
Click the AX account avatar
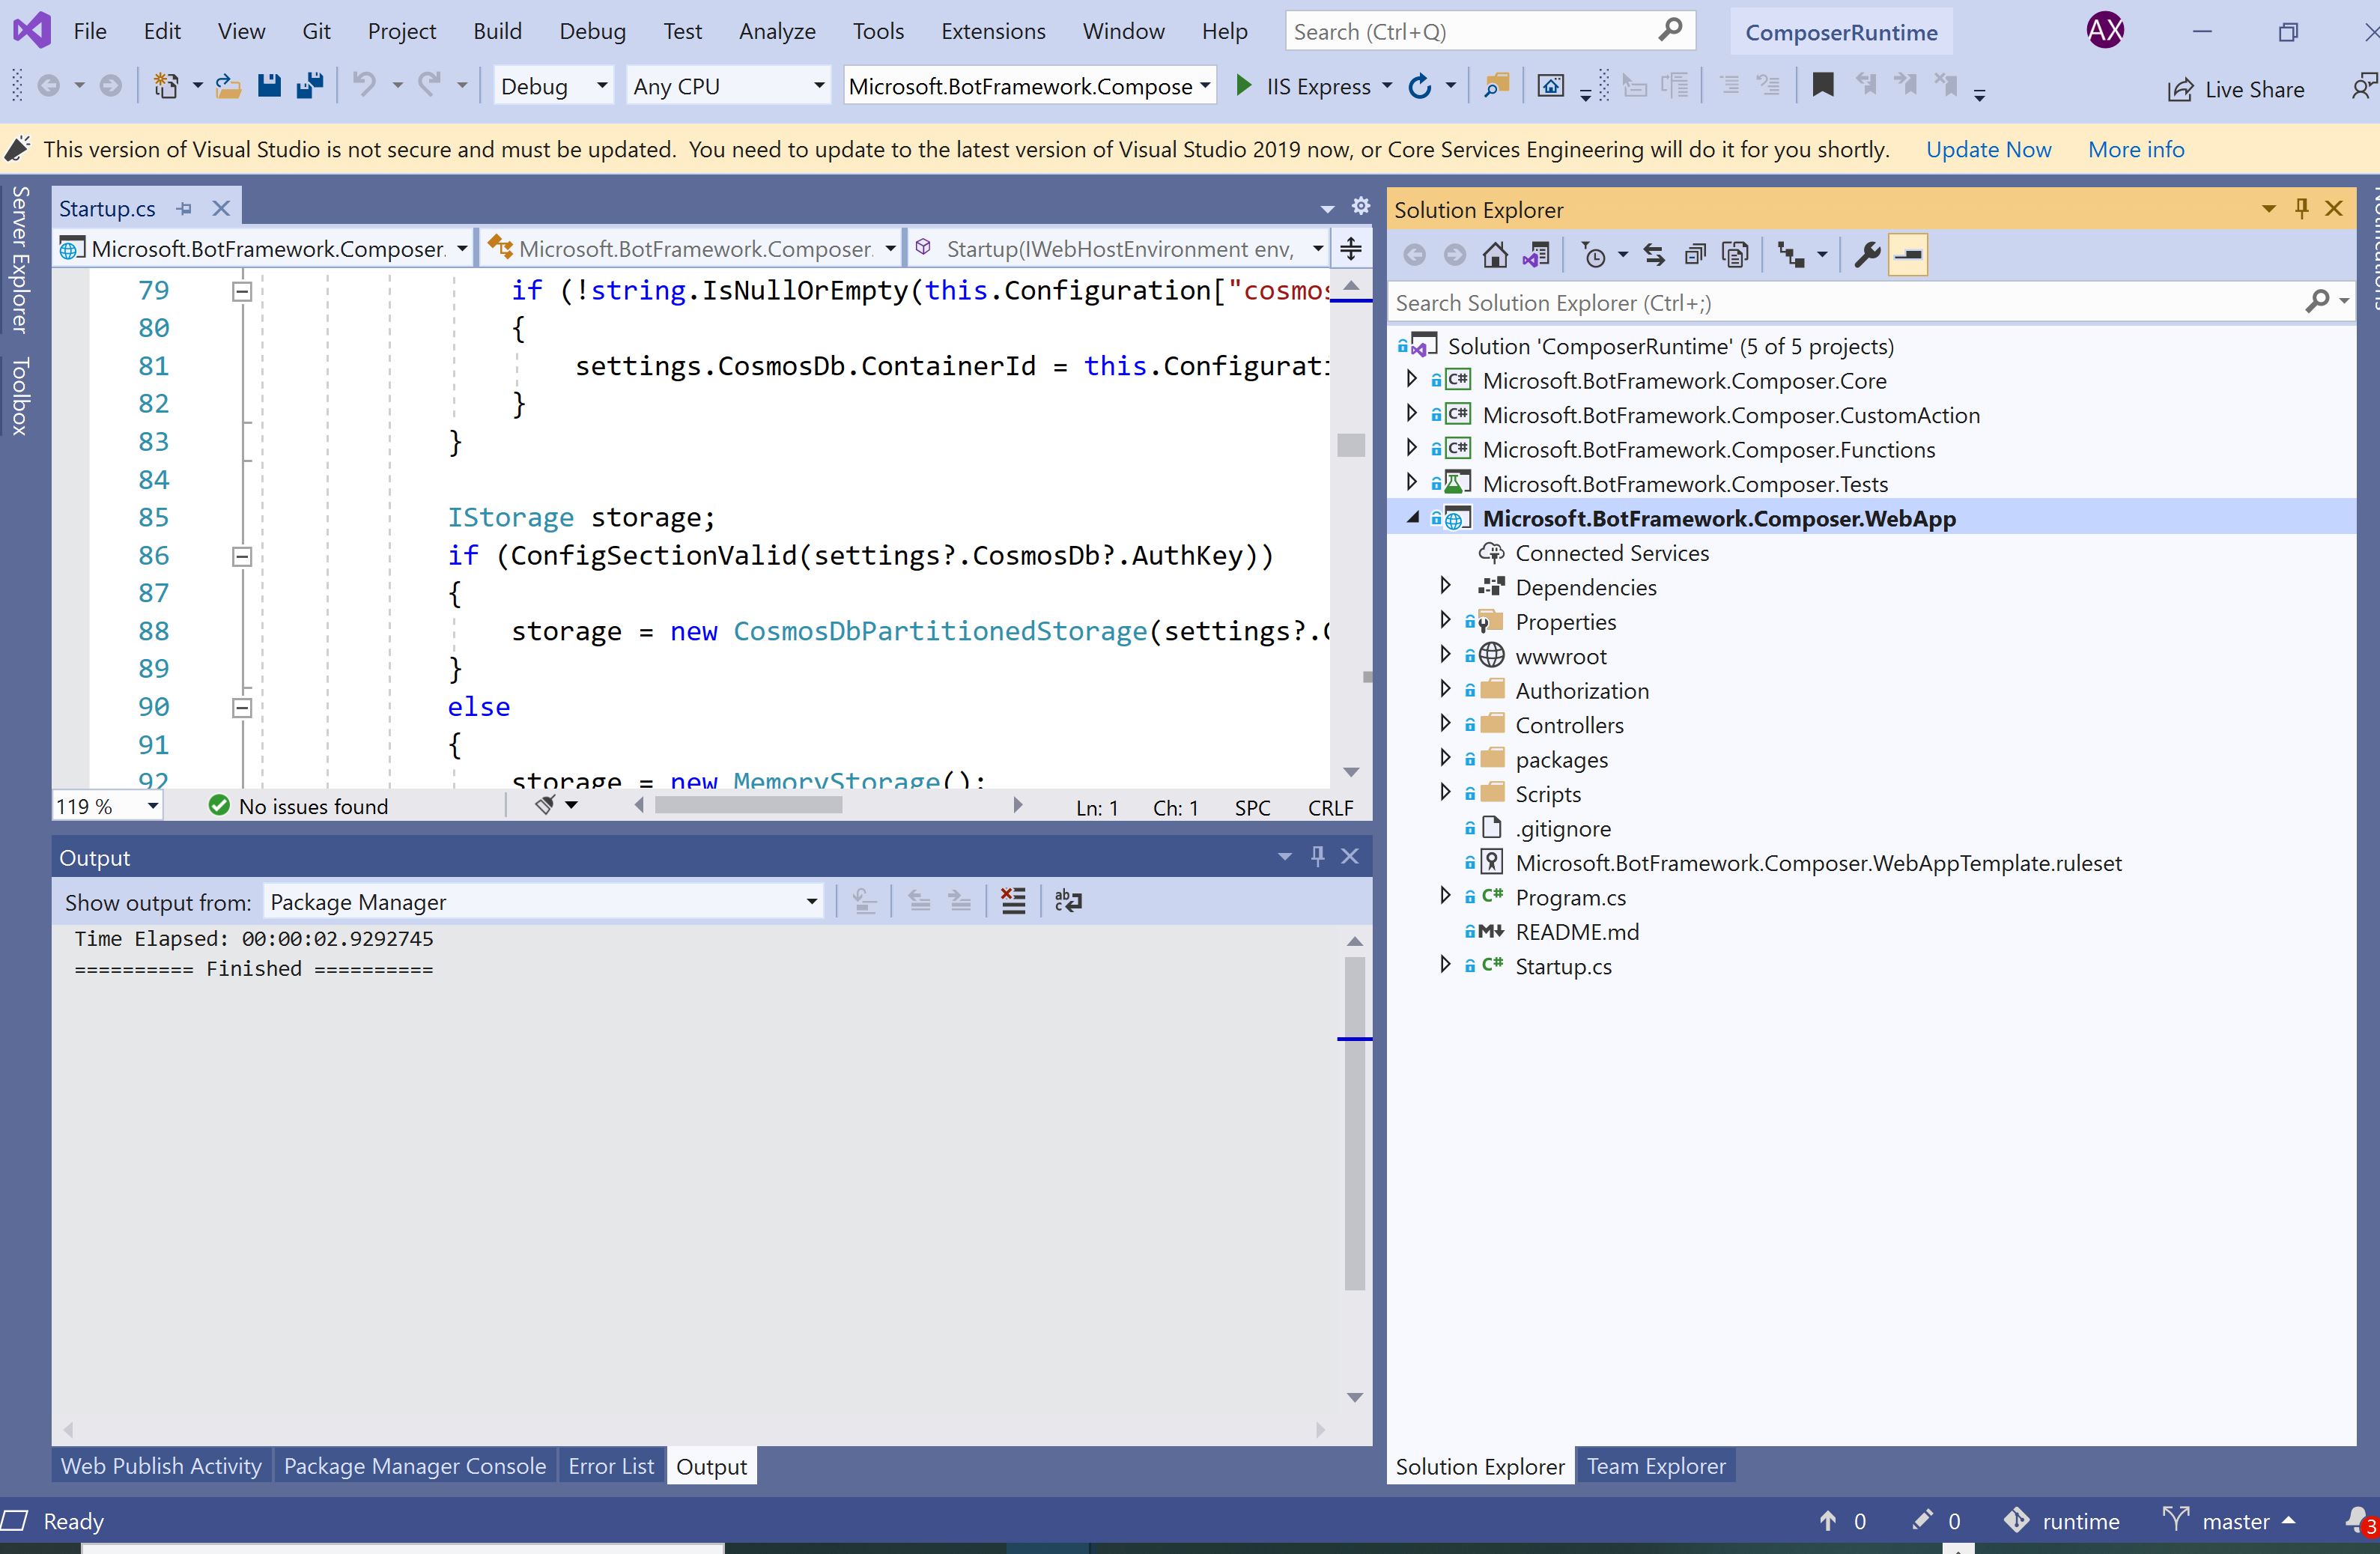tap(2105, 30)
